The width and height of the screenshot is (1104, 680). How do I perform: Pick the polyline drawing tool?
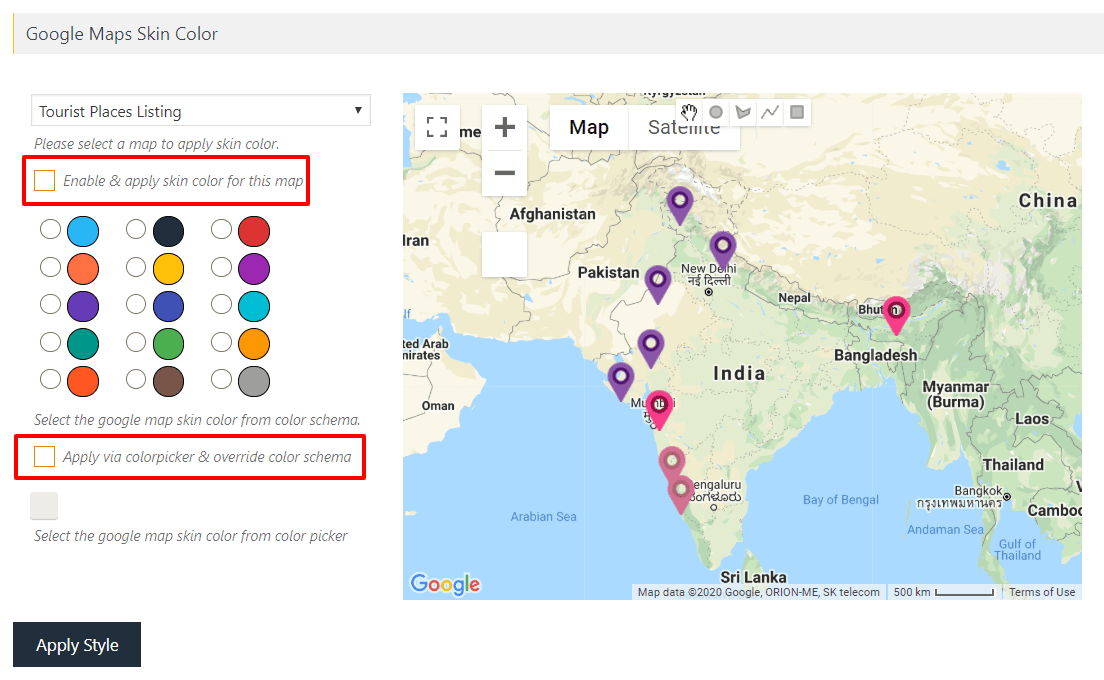coord(770,112)
